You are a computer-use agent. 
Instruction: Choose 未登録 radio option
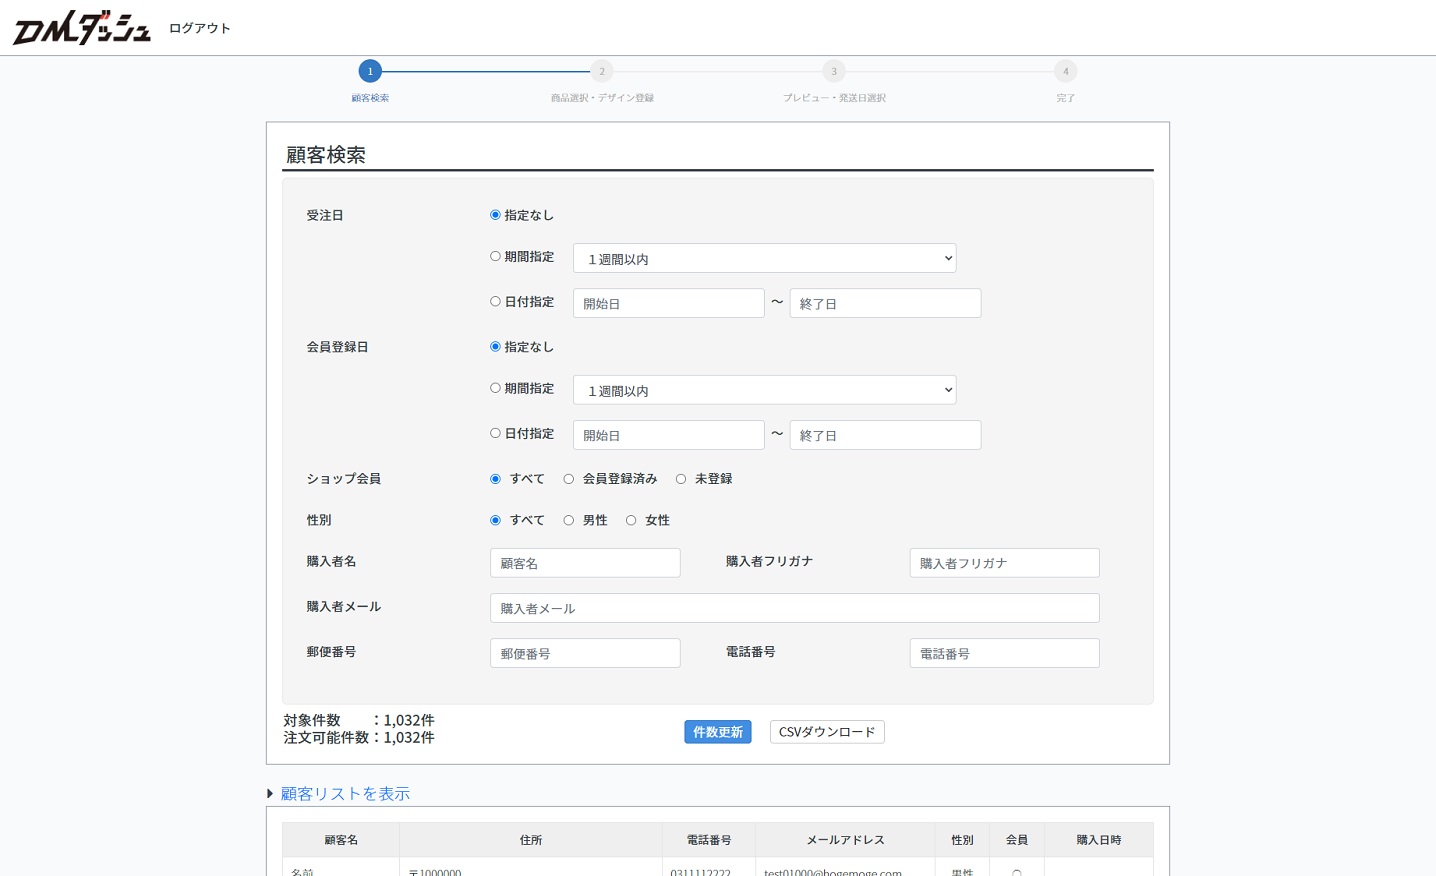click(681, 479)
